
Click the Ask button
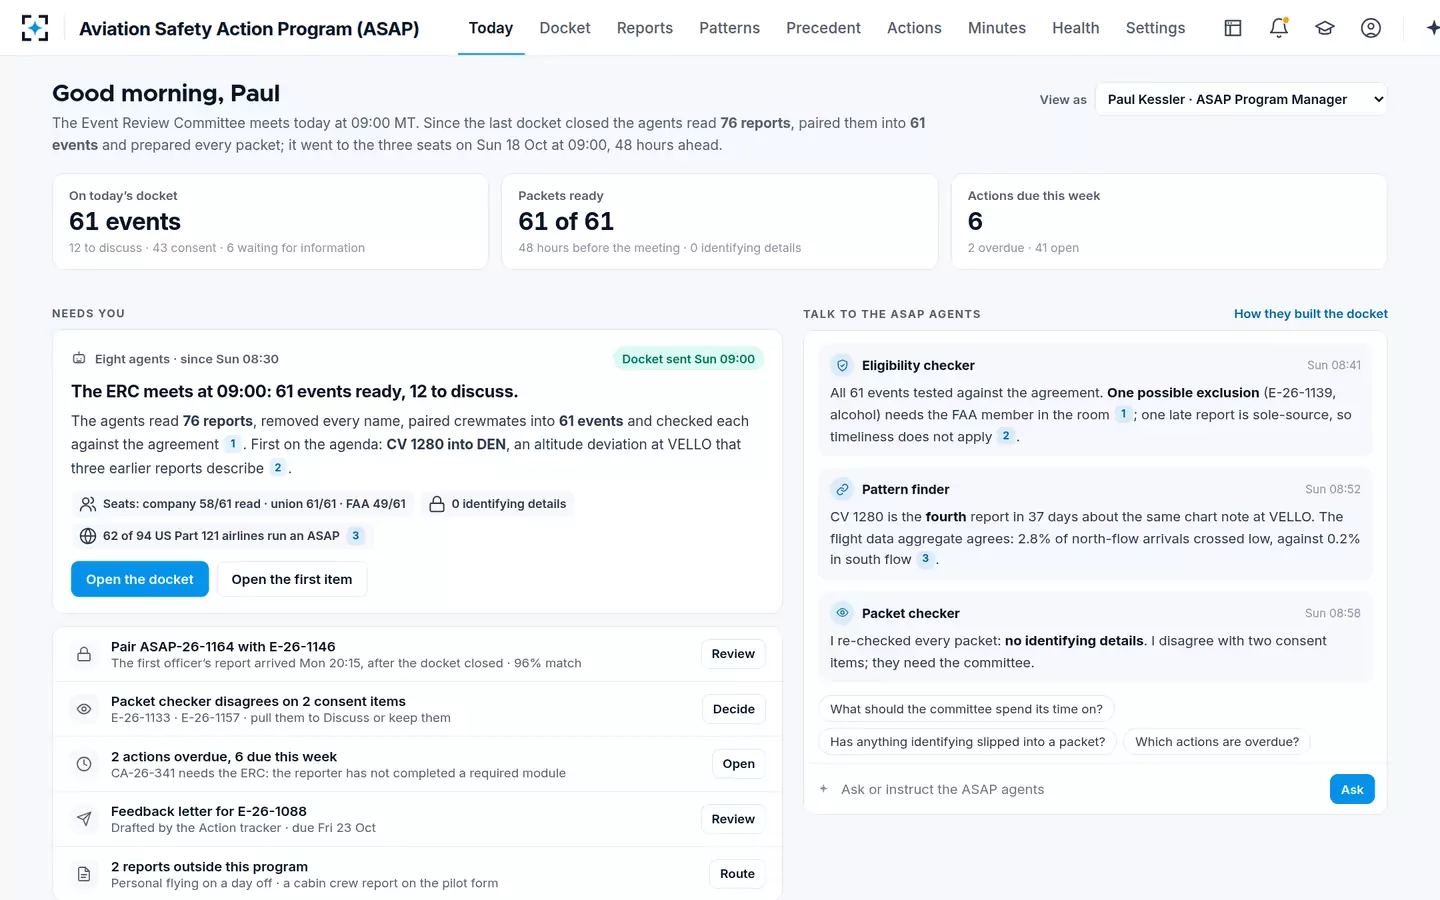[1352, 789]
